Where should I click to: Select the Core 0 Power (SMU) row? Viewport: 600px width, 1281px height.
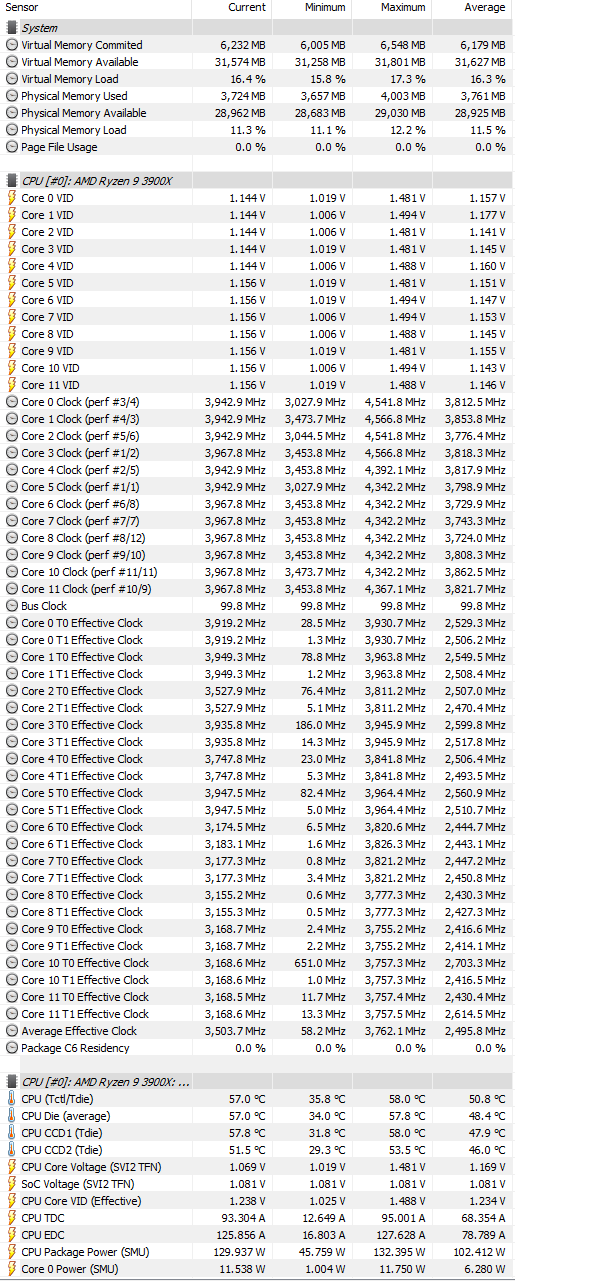coord(257,1269)
